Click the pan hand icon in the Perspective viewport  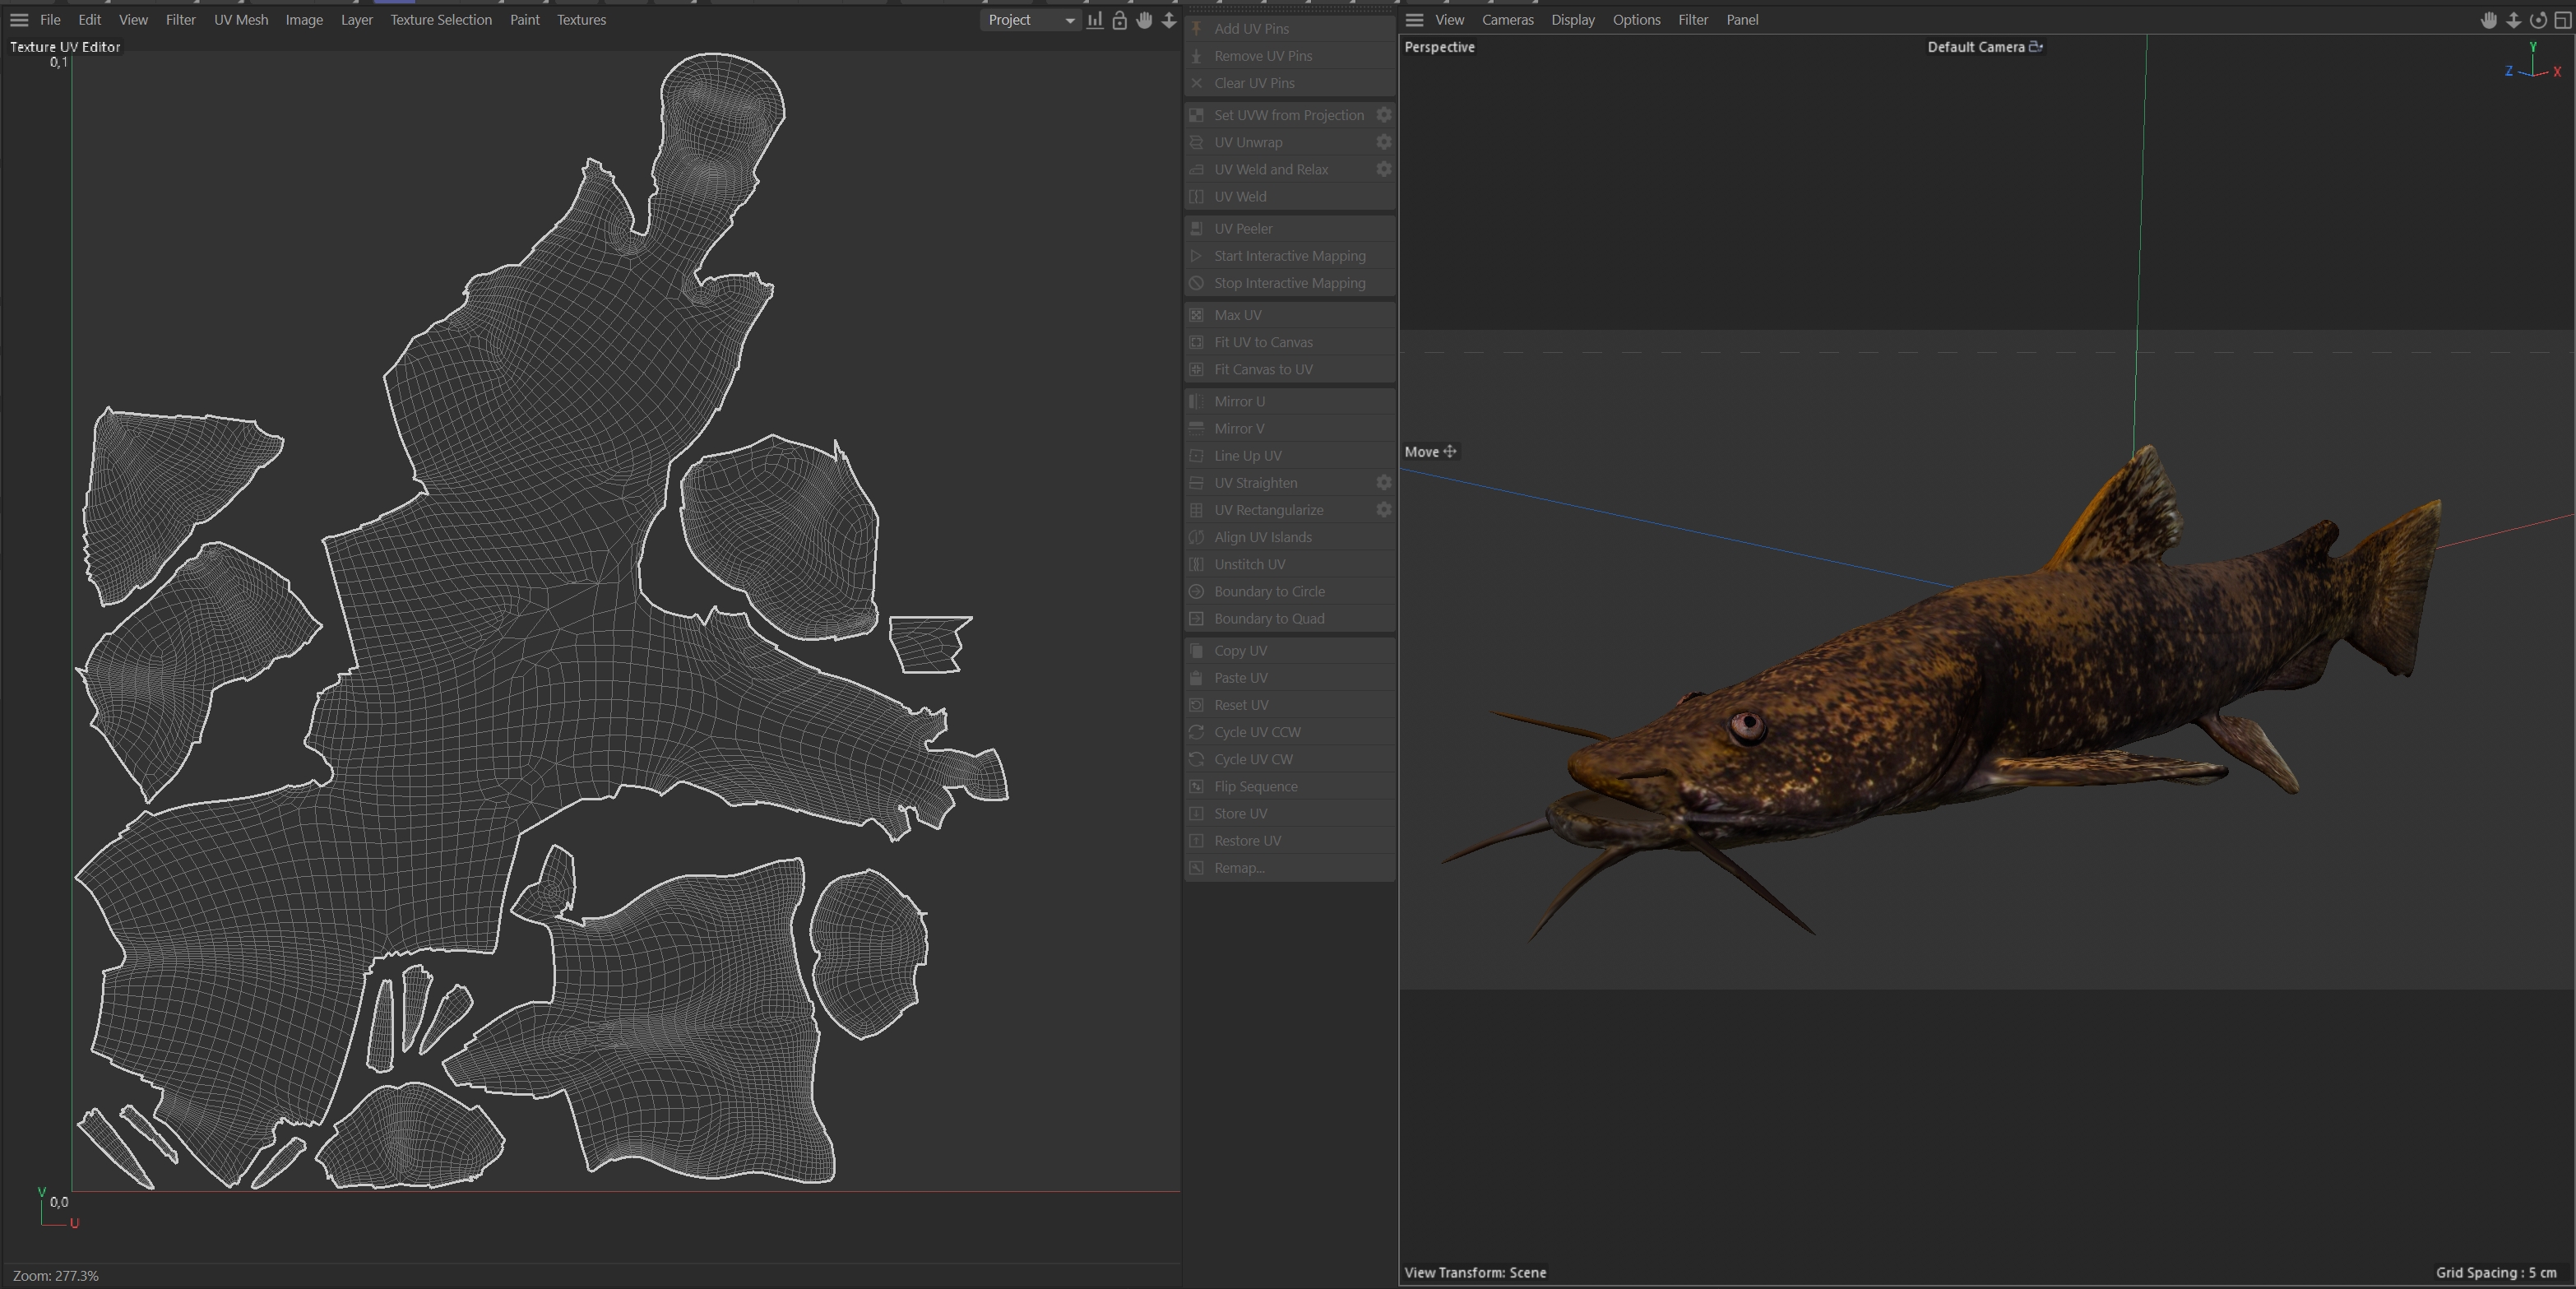2488,20
